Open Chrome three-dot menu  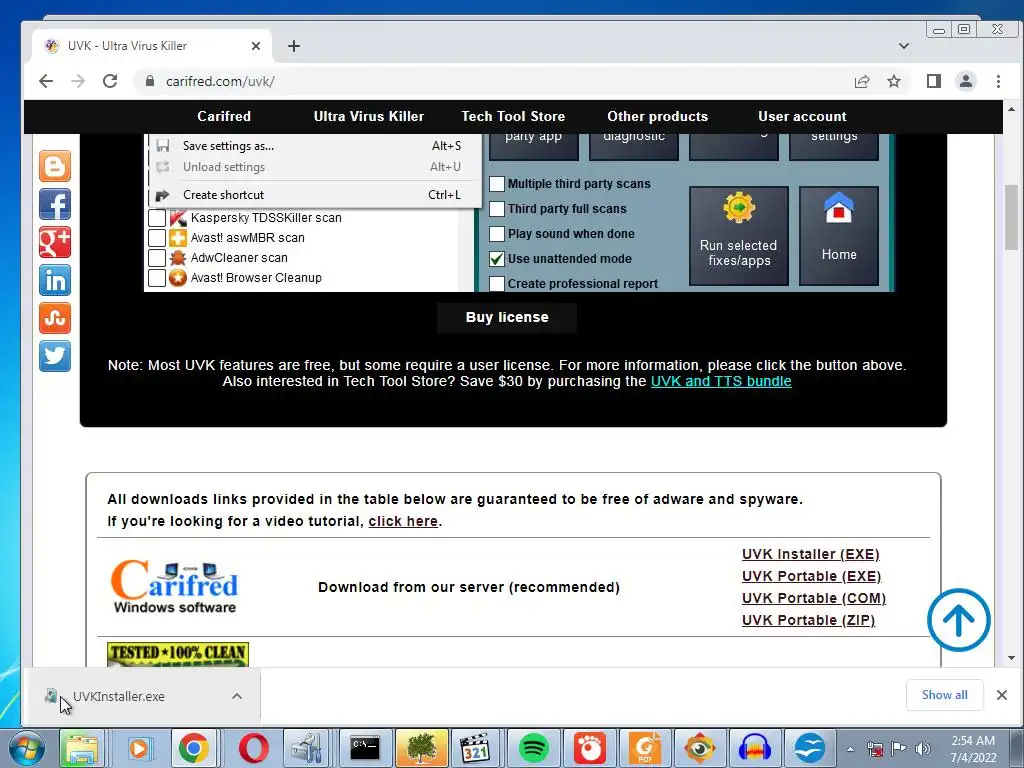pyautogui.click(x=998, y=81)
